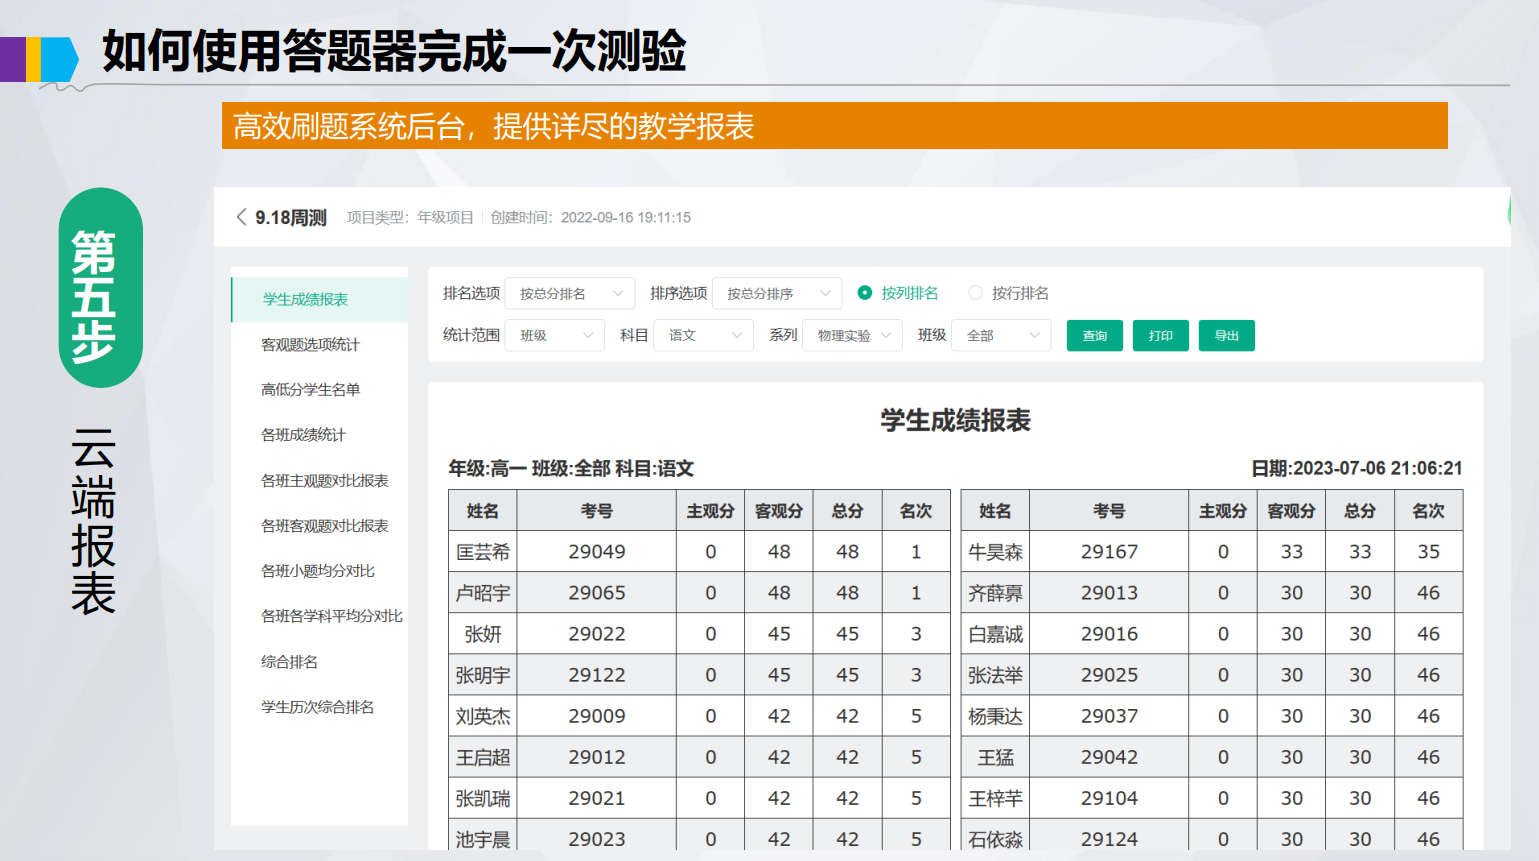Open 学生历次综合排名 in the sidebar

(x=318, y=707)
